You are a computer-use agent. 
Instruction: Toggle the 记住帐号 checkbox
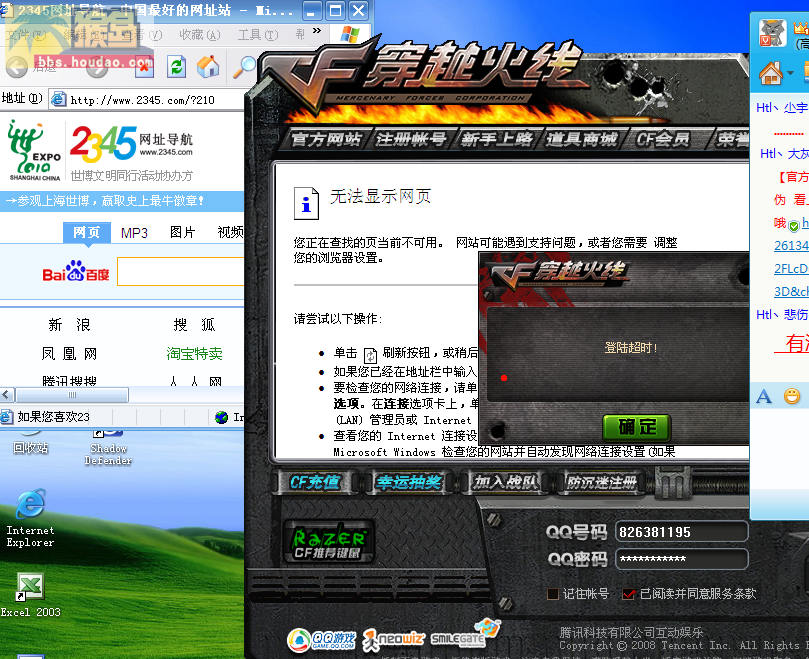(x=553, y=594)
